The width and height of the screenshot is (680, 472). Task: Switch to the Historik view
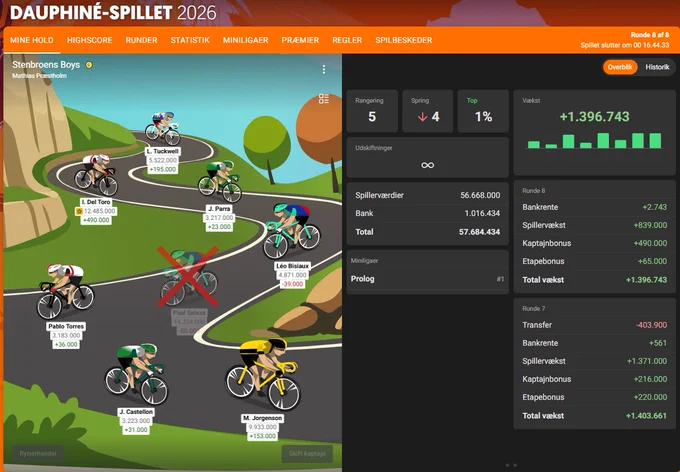(x=657, y=67)
